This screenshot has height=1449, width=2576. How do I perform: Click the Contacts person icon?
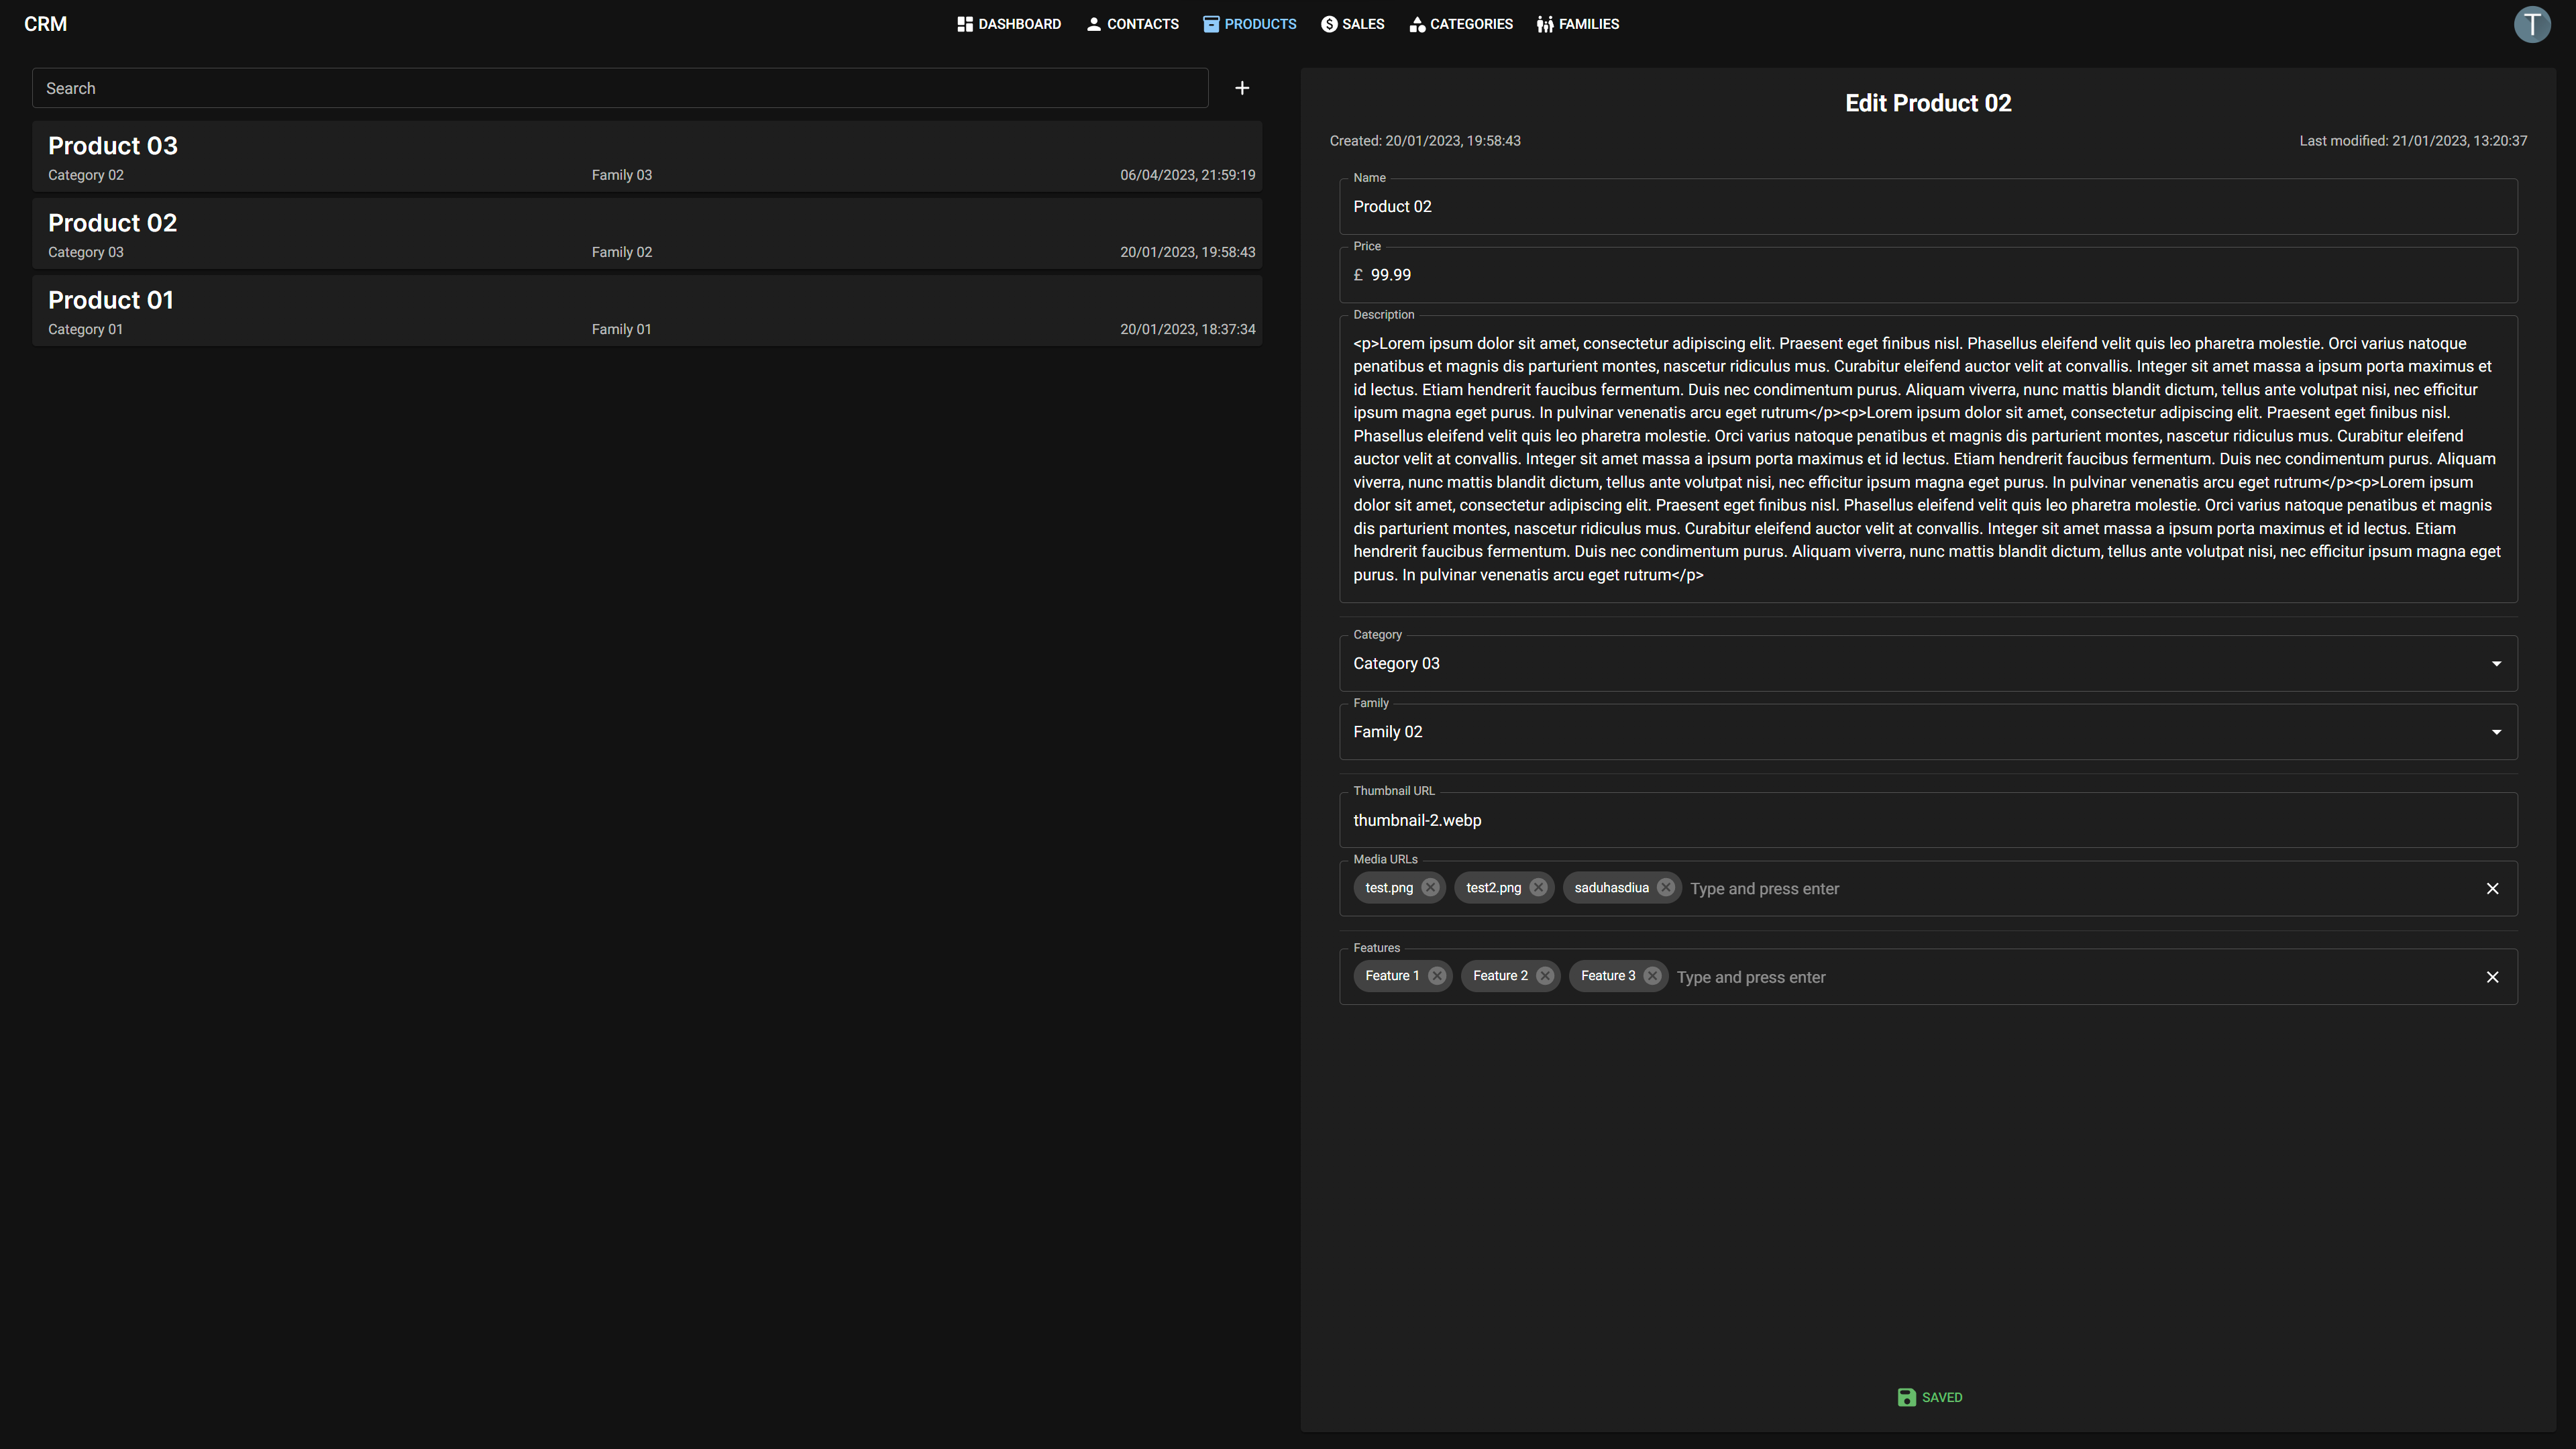[x=1094, y=24]
